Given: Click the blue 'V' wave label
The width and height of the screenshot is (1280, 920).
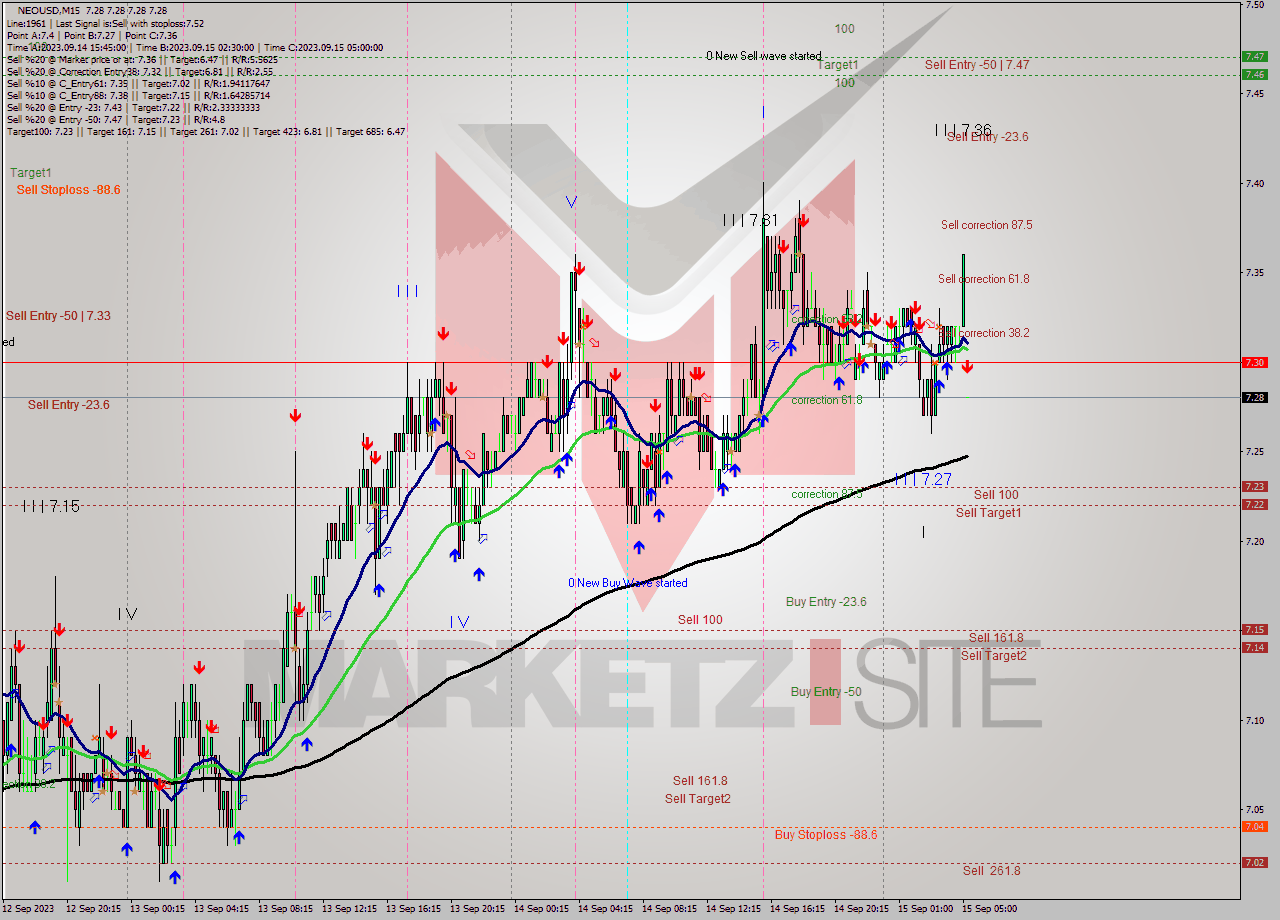Looking at the screenshot, I should tap(570, 201).
